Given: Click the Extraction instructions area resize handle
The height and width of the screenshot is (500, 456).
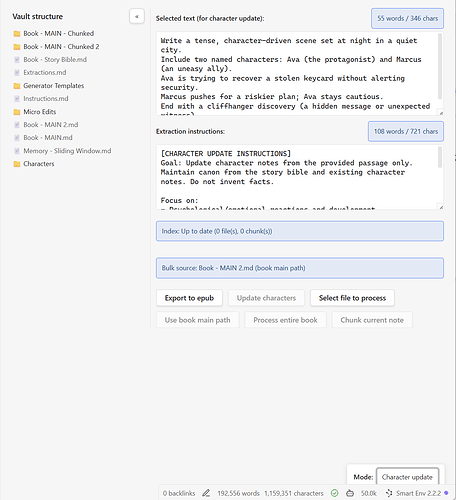Looking at the screenshot, I should 441,207.
